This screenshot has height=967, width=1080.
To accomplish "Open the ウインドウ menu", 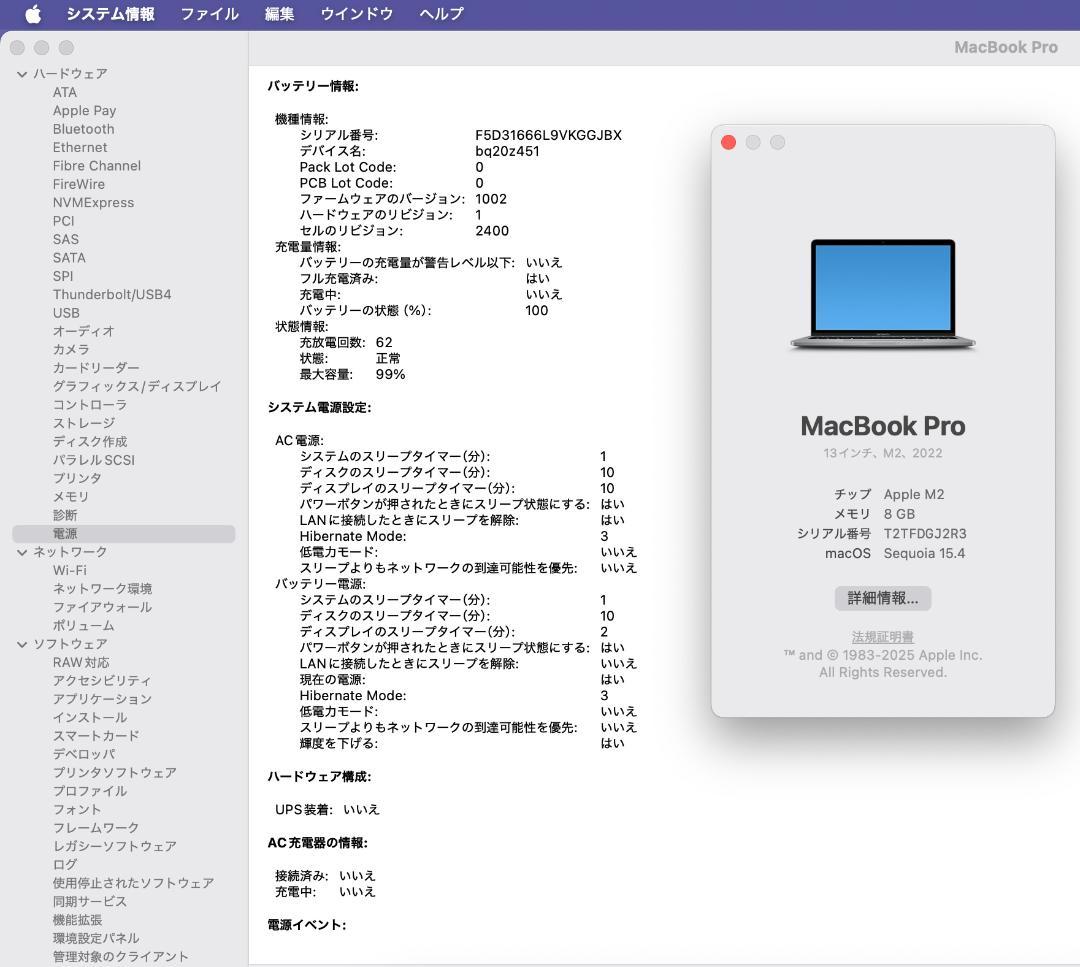I will pyautogui.click(x=356, y=14).
